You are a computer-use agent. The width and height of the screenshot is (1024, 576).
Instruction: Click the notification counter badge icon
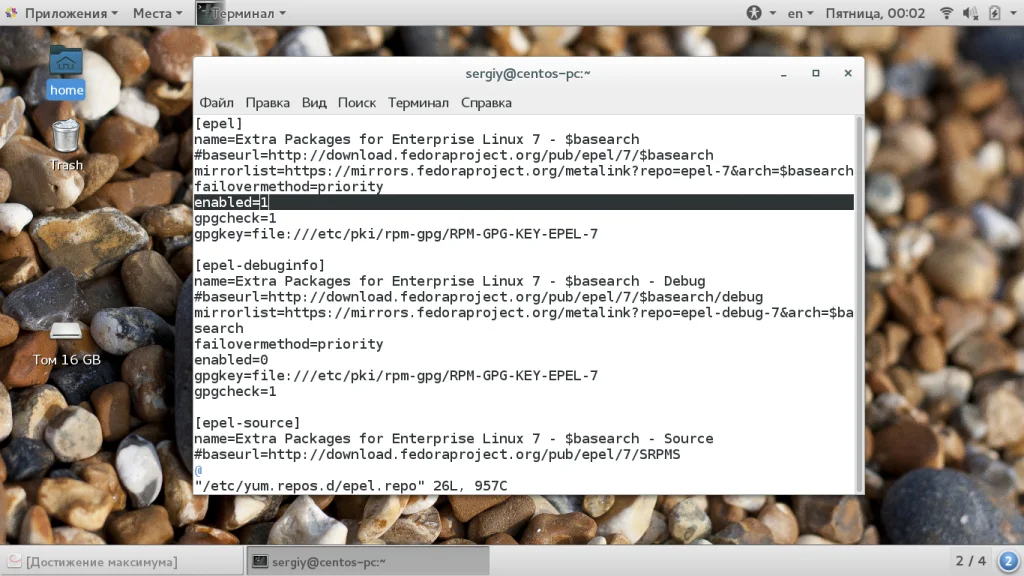[1008, 561]
